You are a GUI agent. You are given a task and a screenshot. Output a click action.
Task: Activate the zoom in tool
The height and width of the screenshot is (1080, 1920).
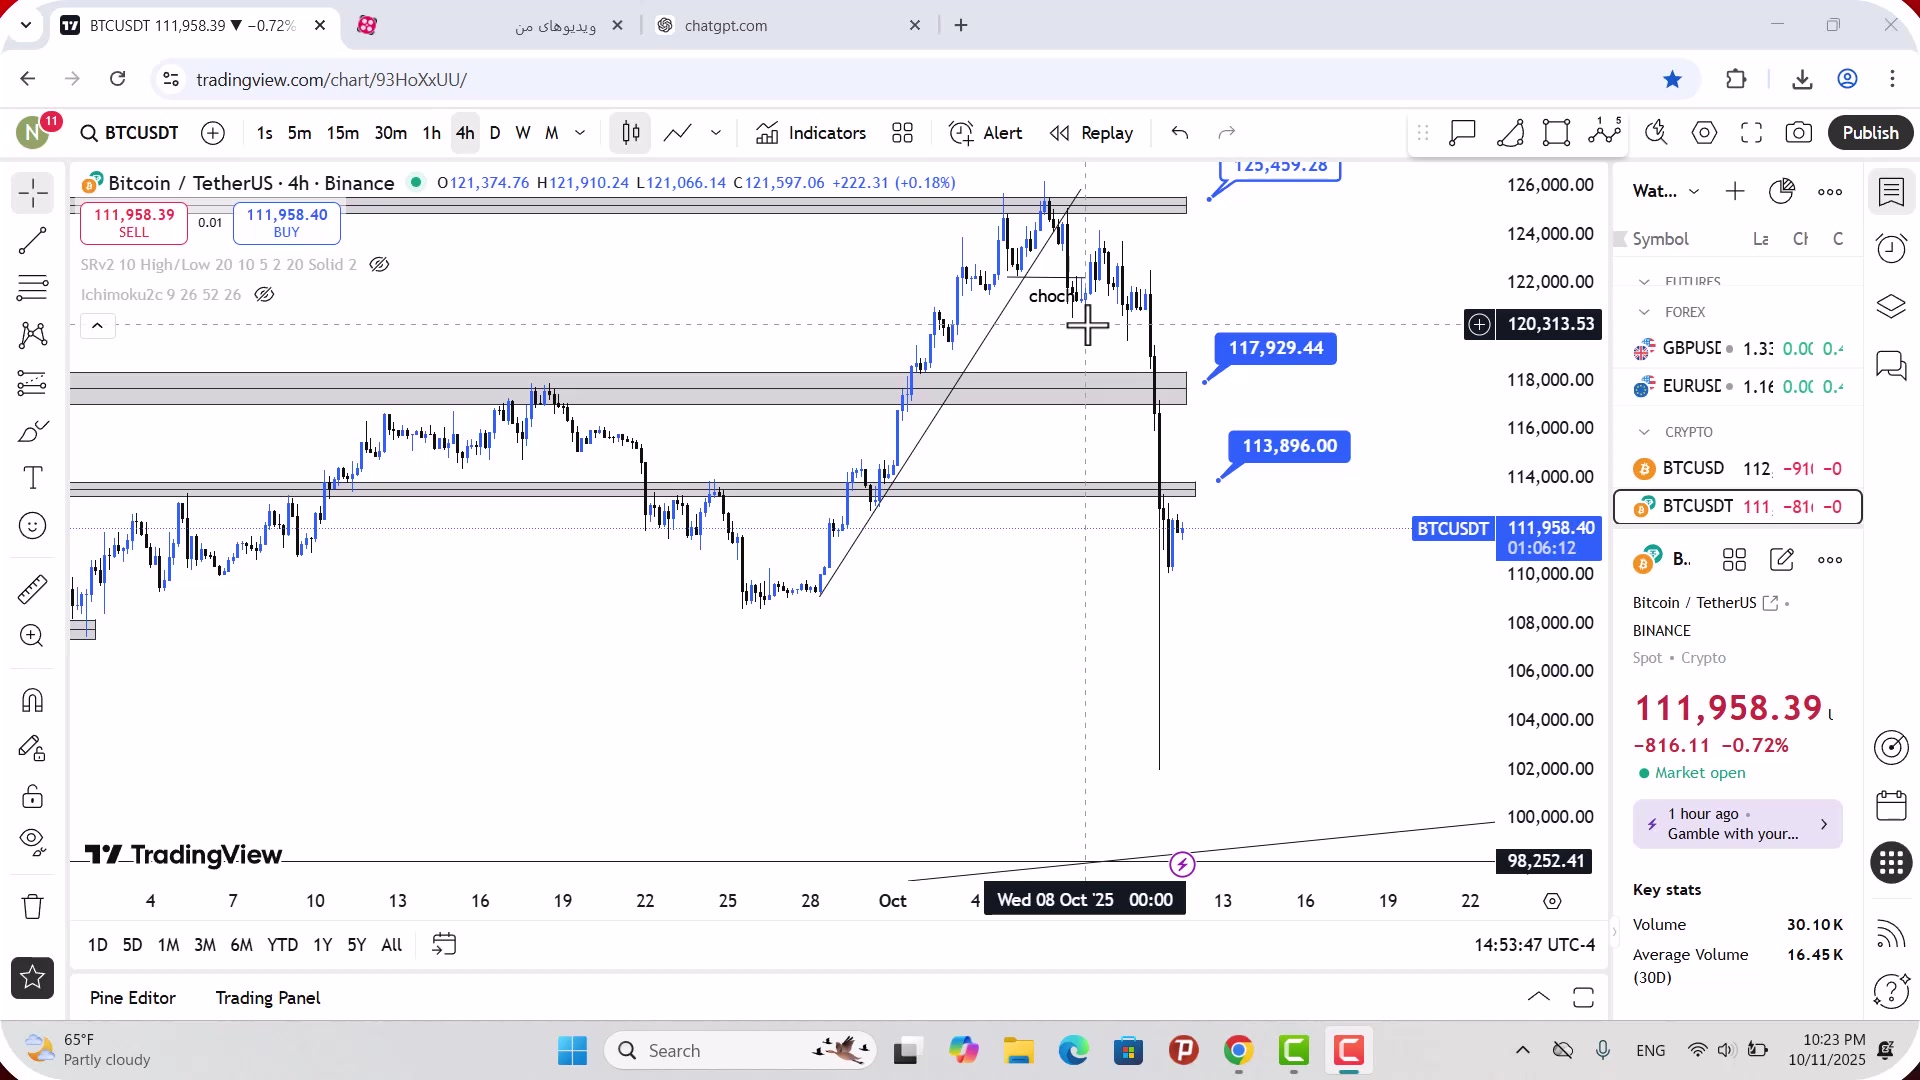coord(32,636)
